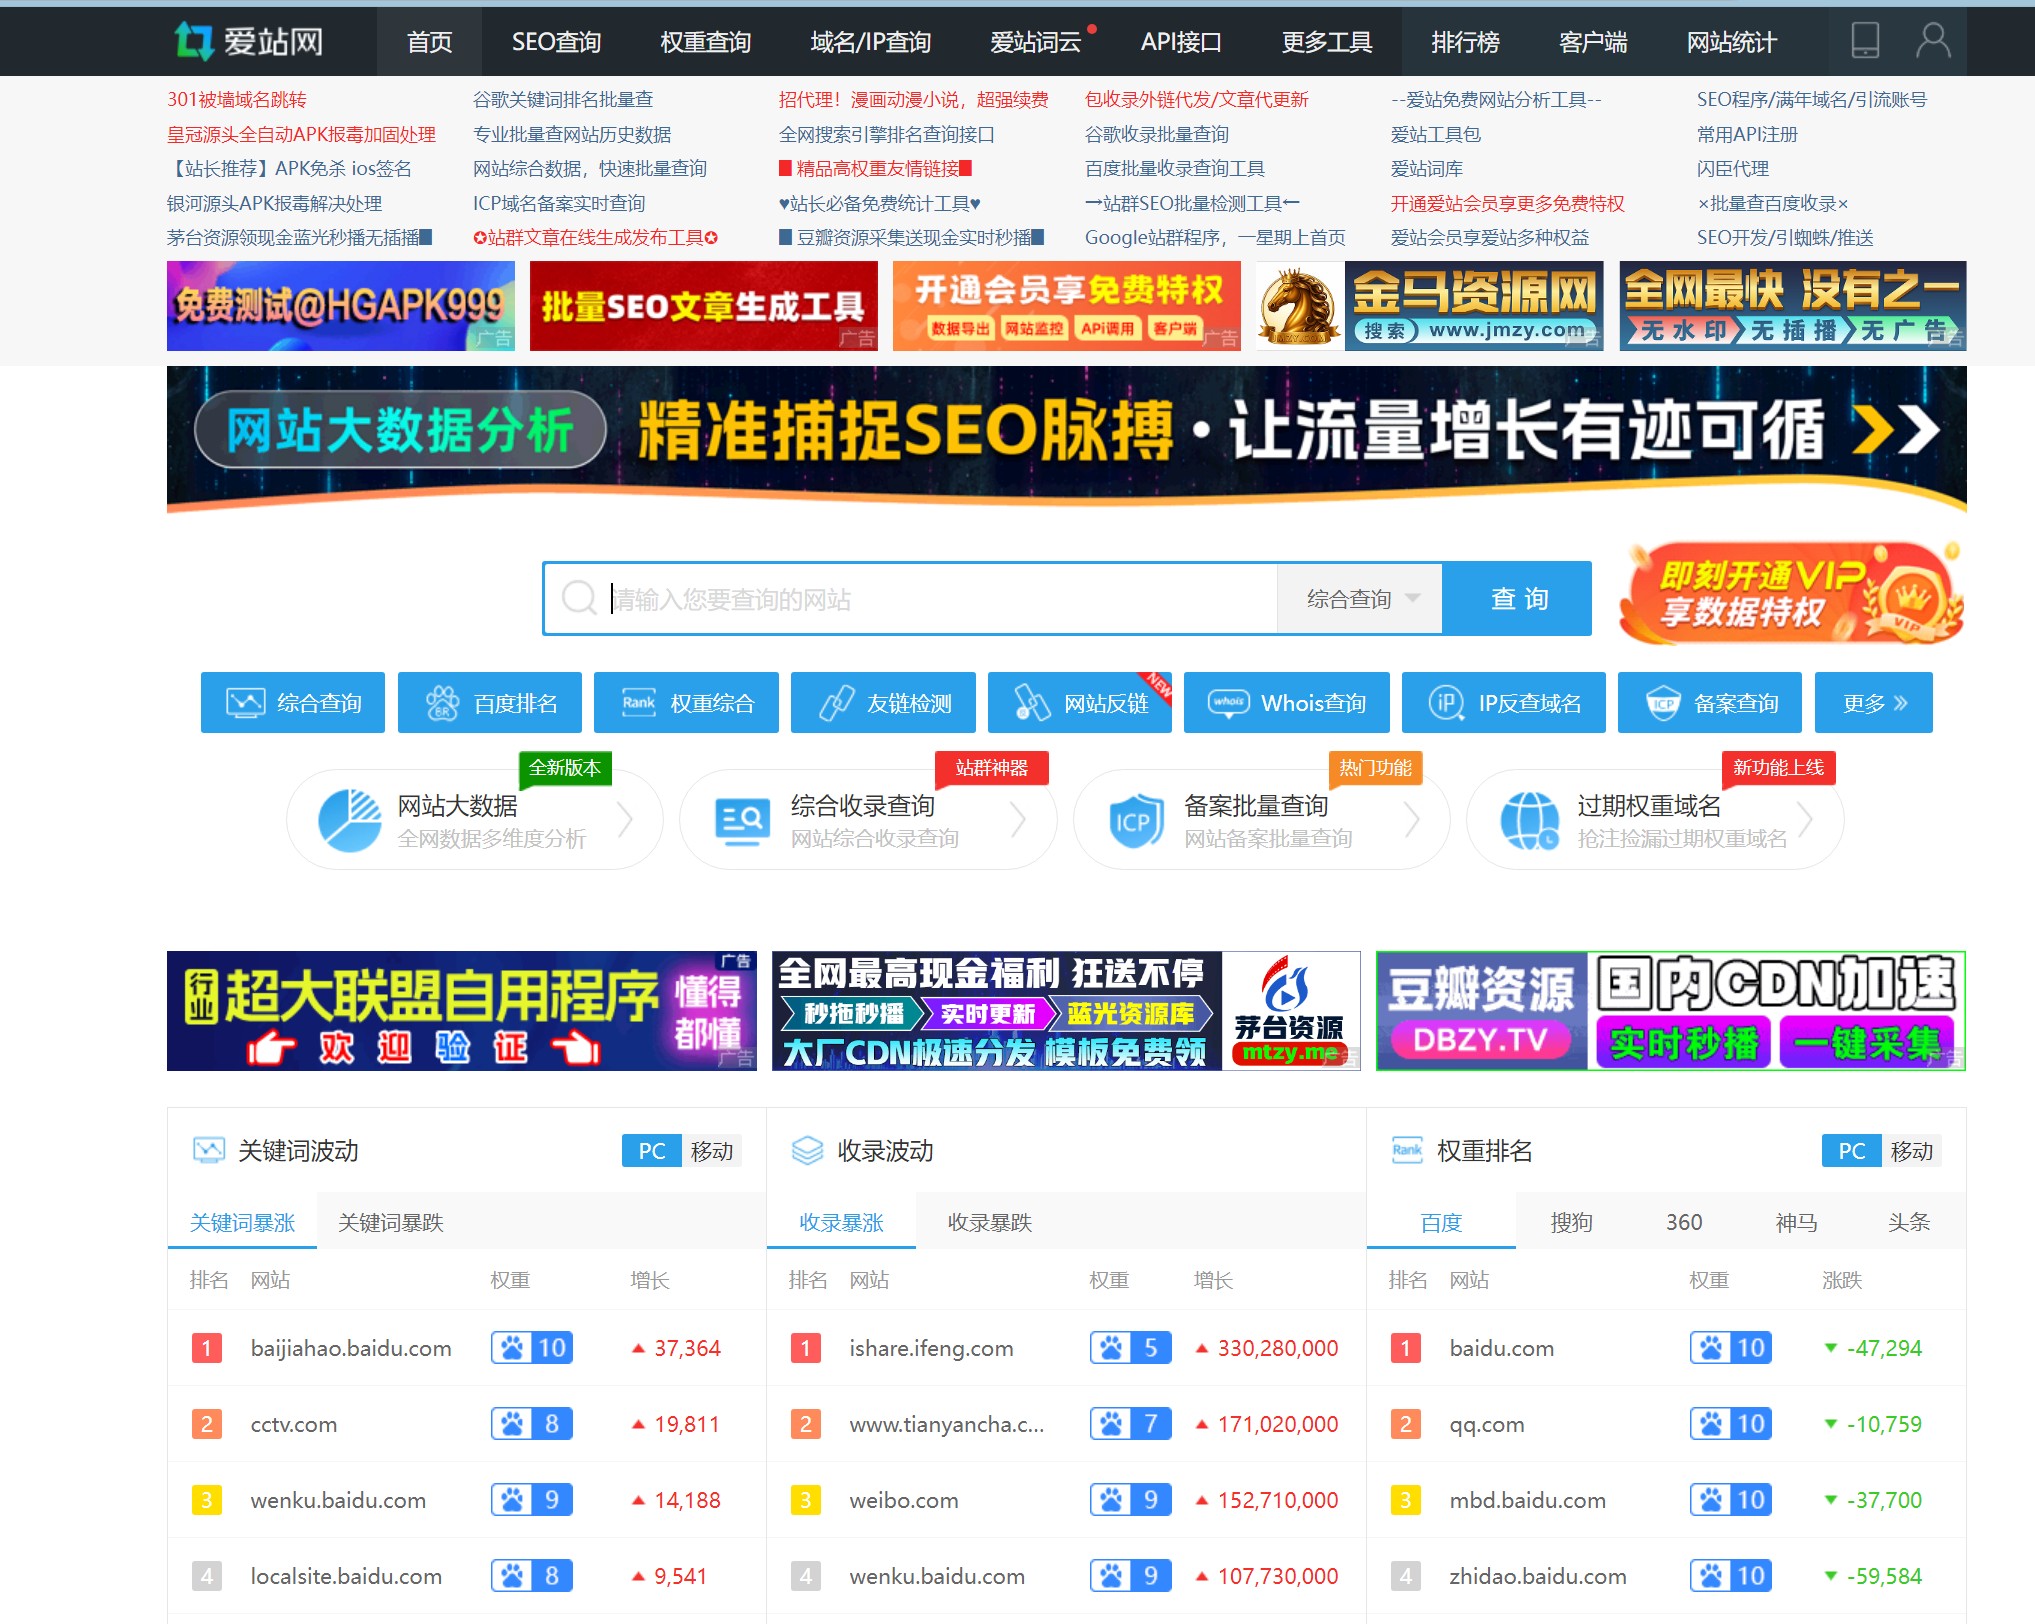Image resolution: width=2035 pixels, height=1624 pixels.
Task: Open the 批量SEO文章生成工具 ad banner
Action: pos(704,306)
